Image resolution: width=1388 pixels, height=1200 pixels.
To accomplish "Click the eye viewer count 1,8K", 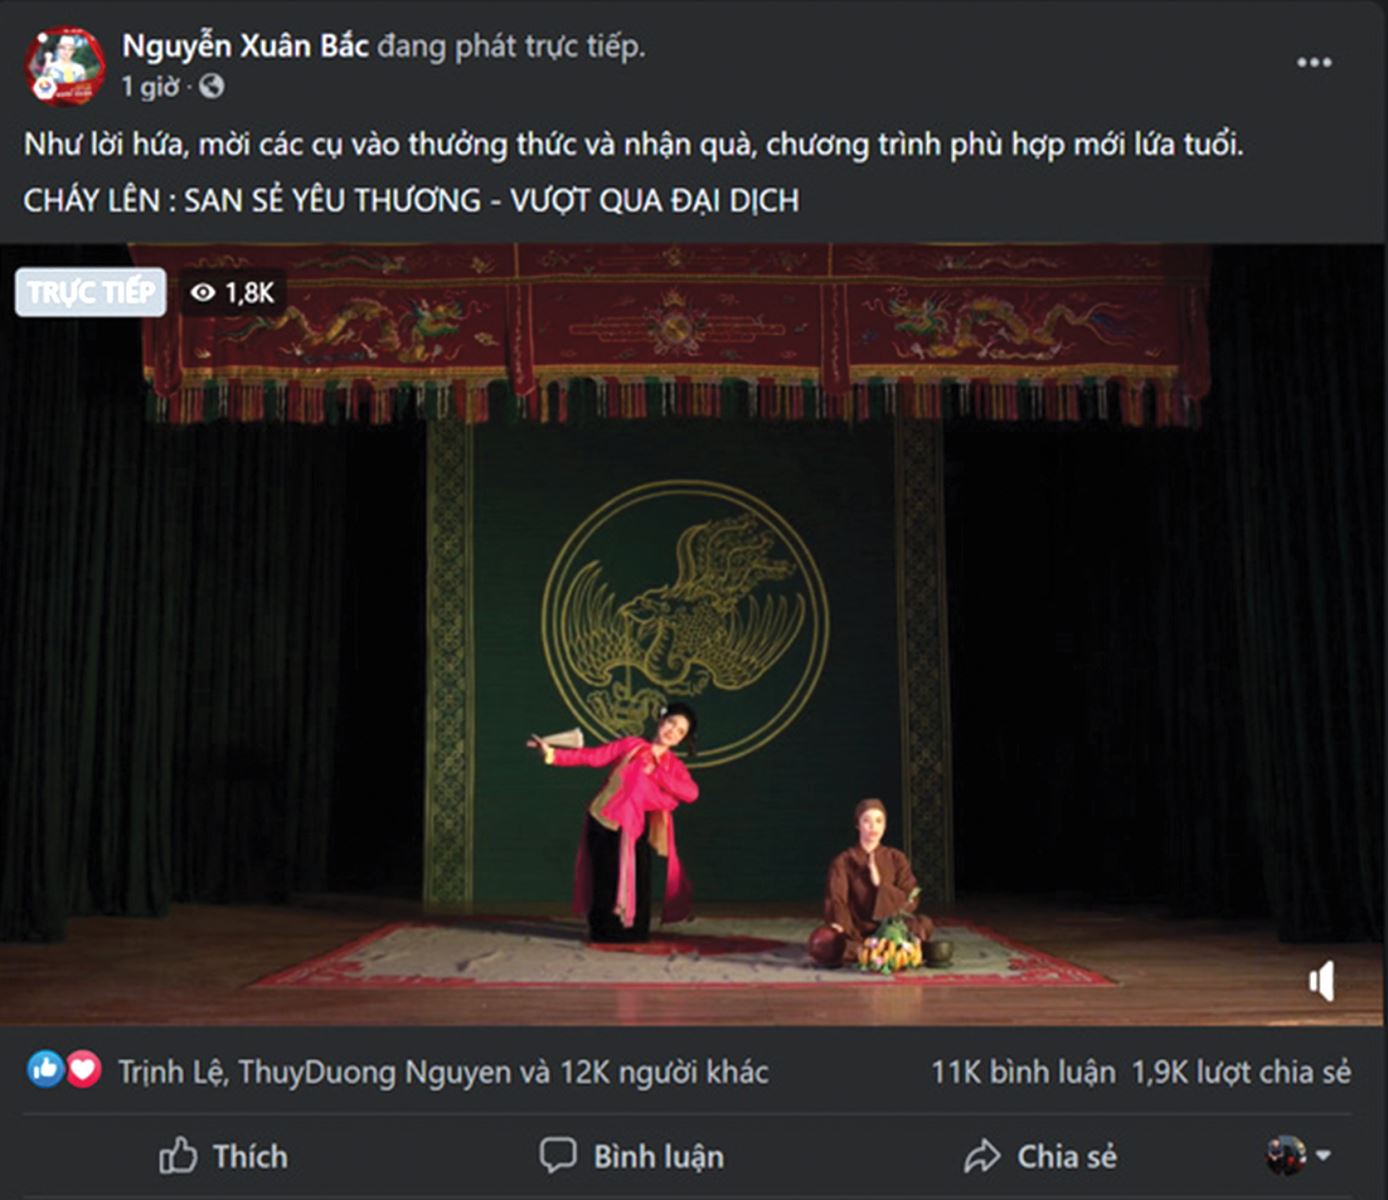I will point(232,292).
